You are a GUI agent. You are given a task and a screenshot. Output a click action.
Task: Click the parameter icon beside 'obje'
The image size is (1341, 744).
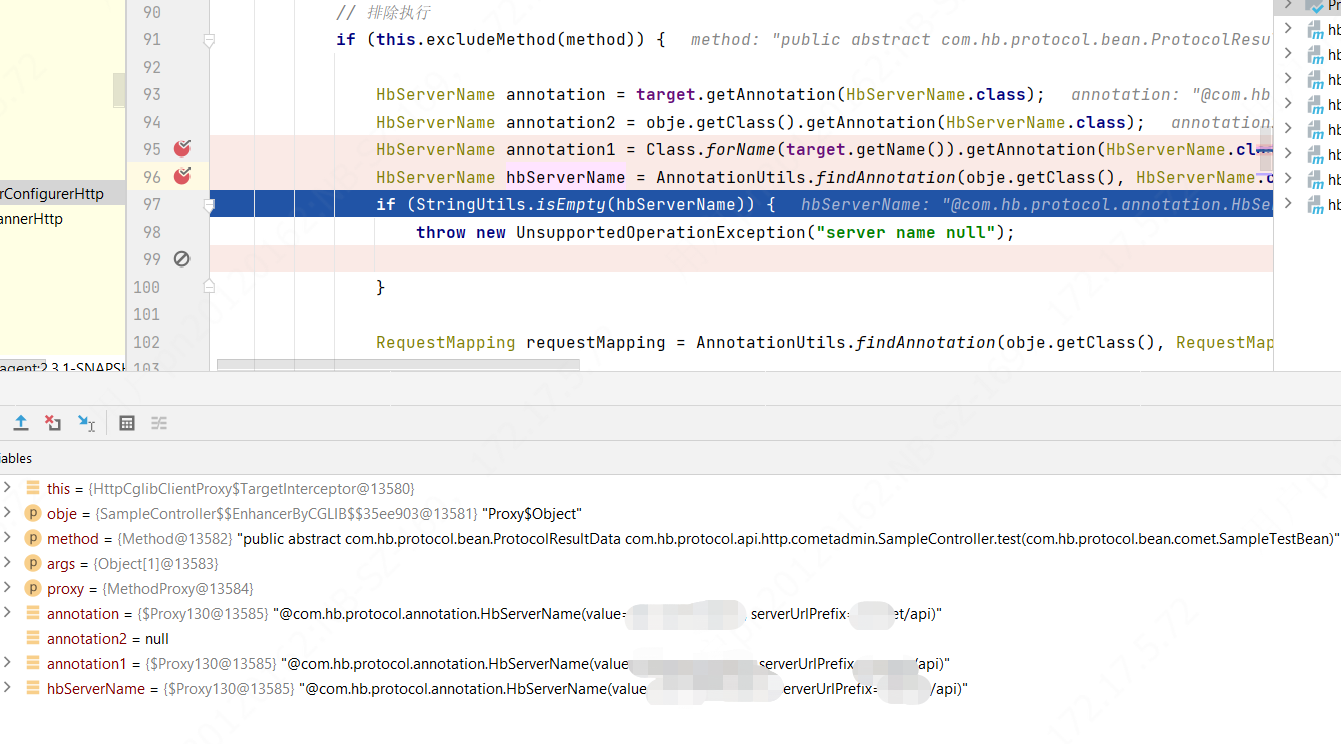coord(32,513)
